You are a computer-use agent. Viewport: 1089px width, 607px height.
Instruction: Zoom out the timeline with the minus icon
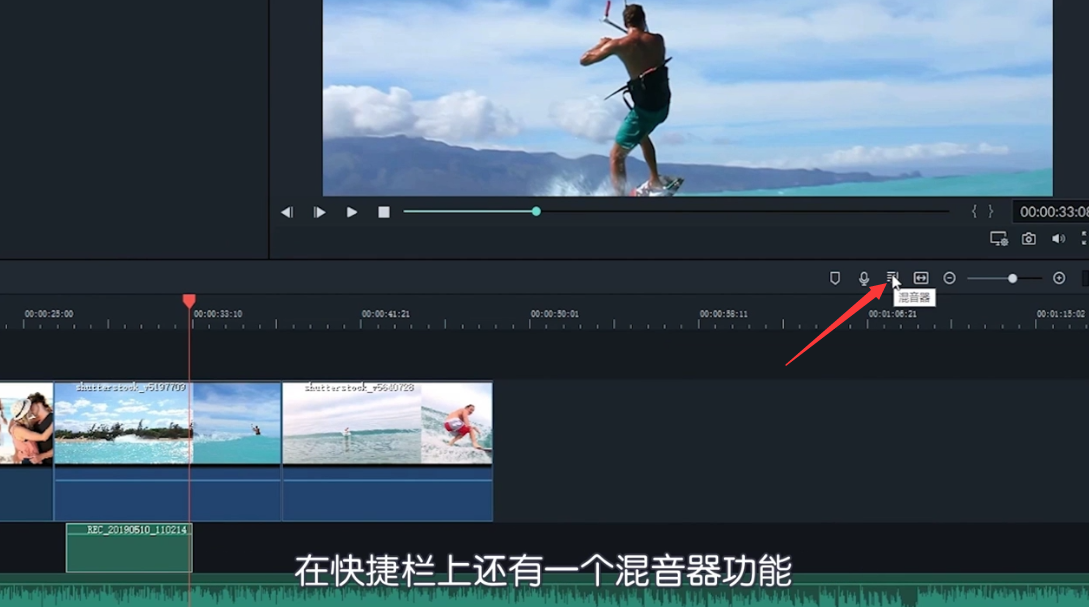(x=949, y=278)
